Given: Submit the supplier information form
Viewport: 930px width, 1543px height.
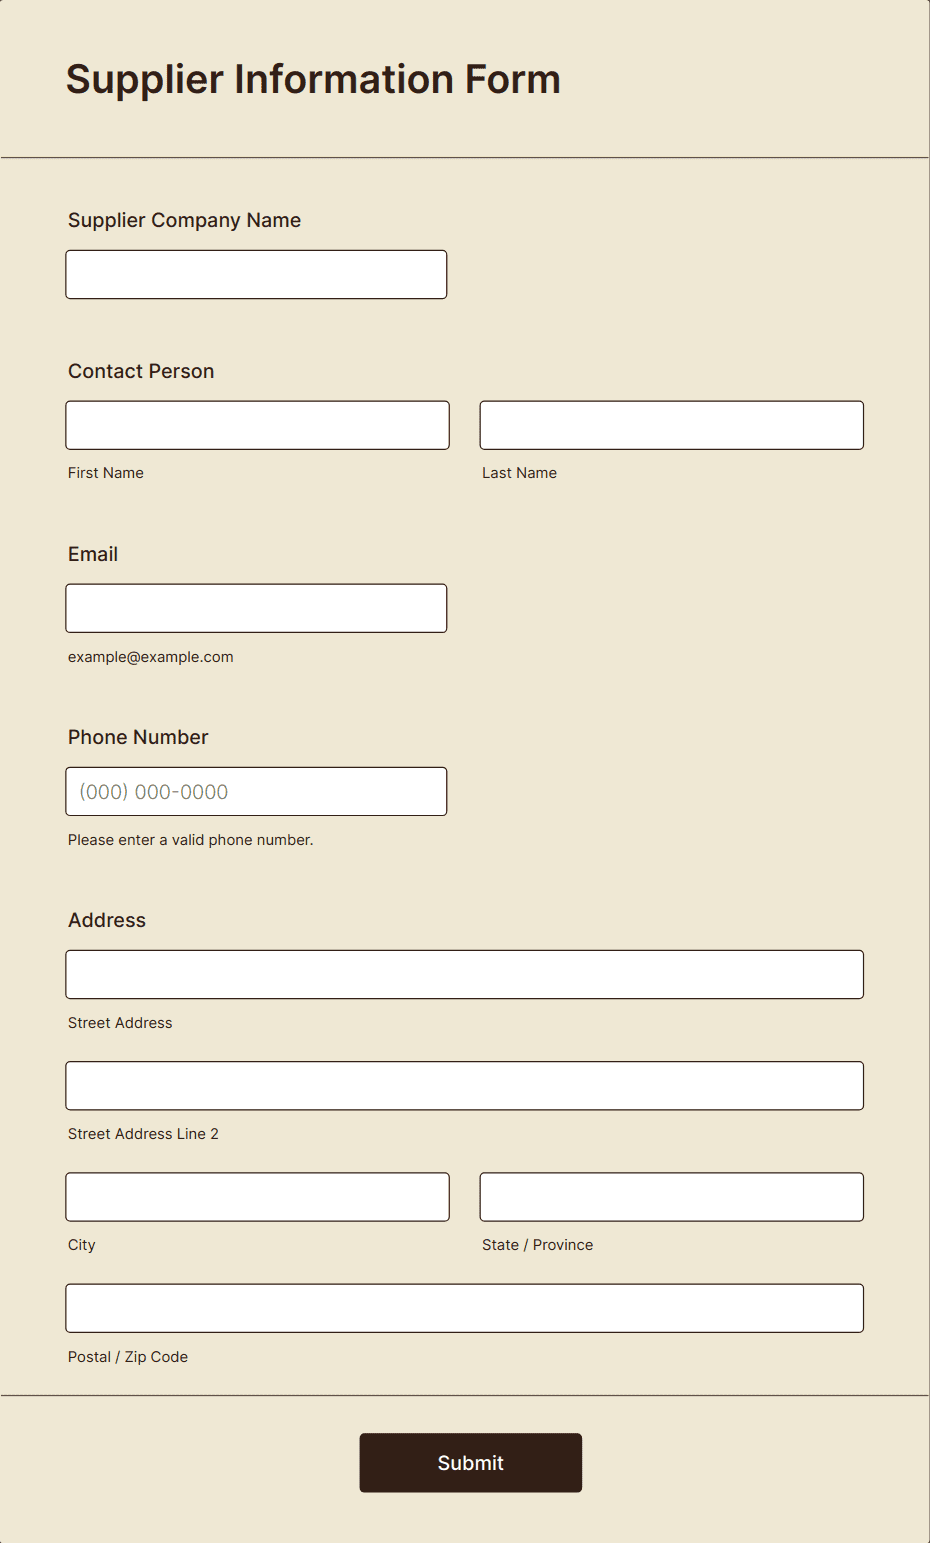Looking at the screenshot, I should pos(471,1463).
